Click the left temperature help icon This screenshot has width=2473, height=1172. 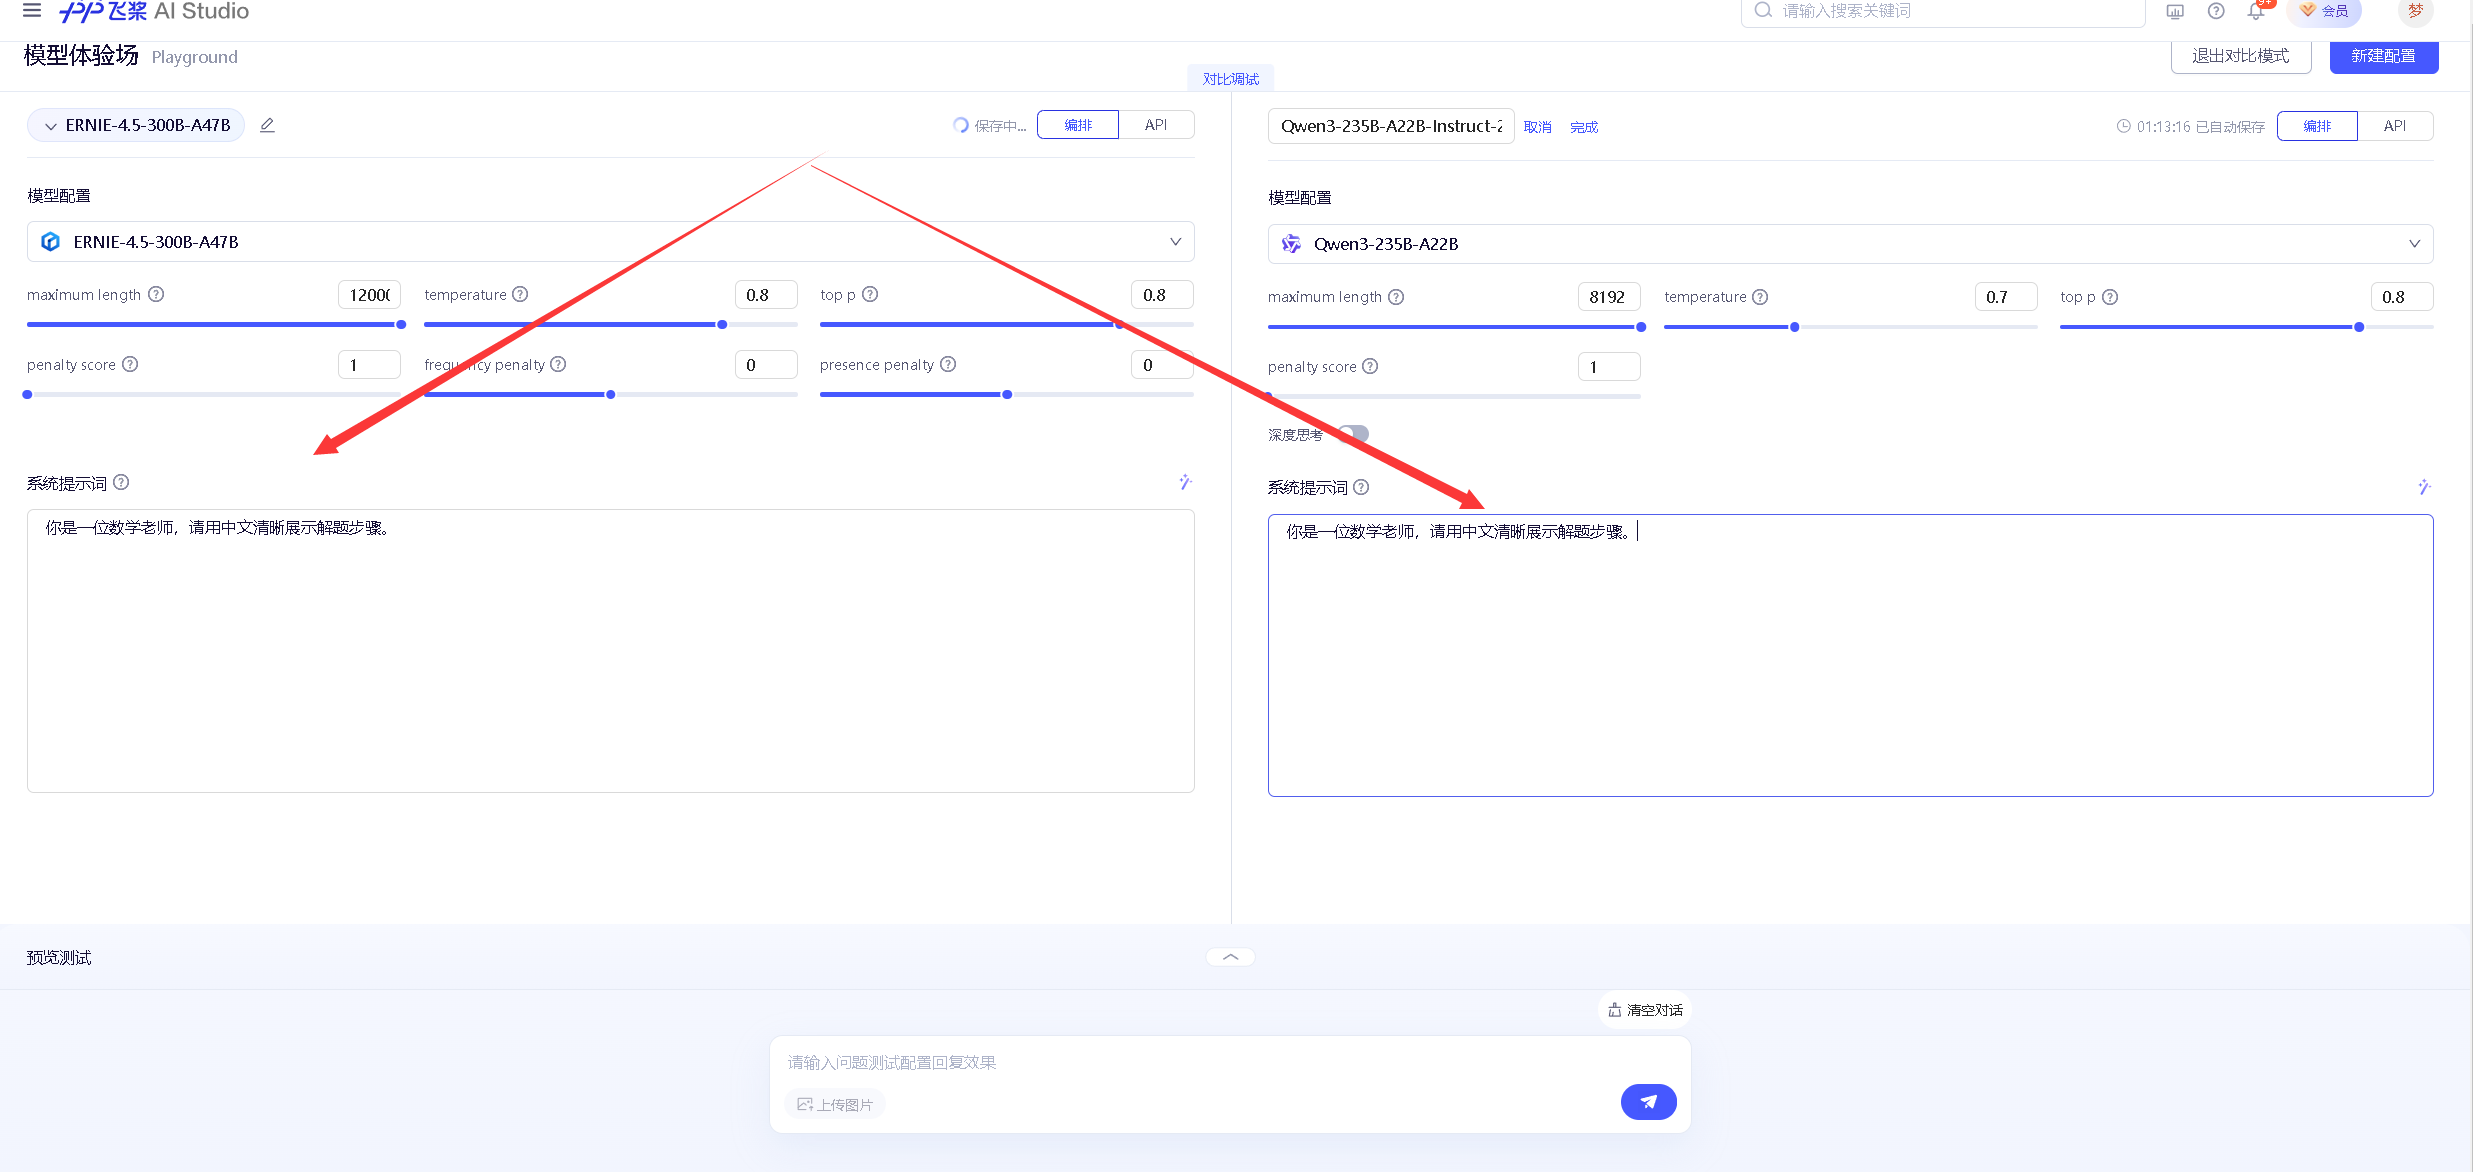click(x=520, y=294)
